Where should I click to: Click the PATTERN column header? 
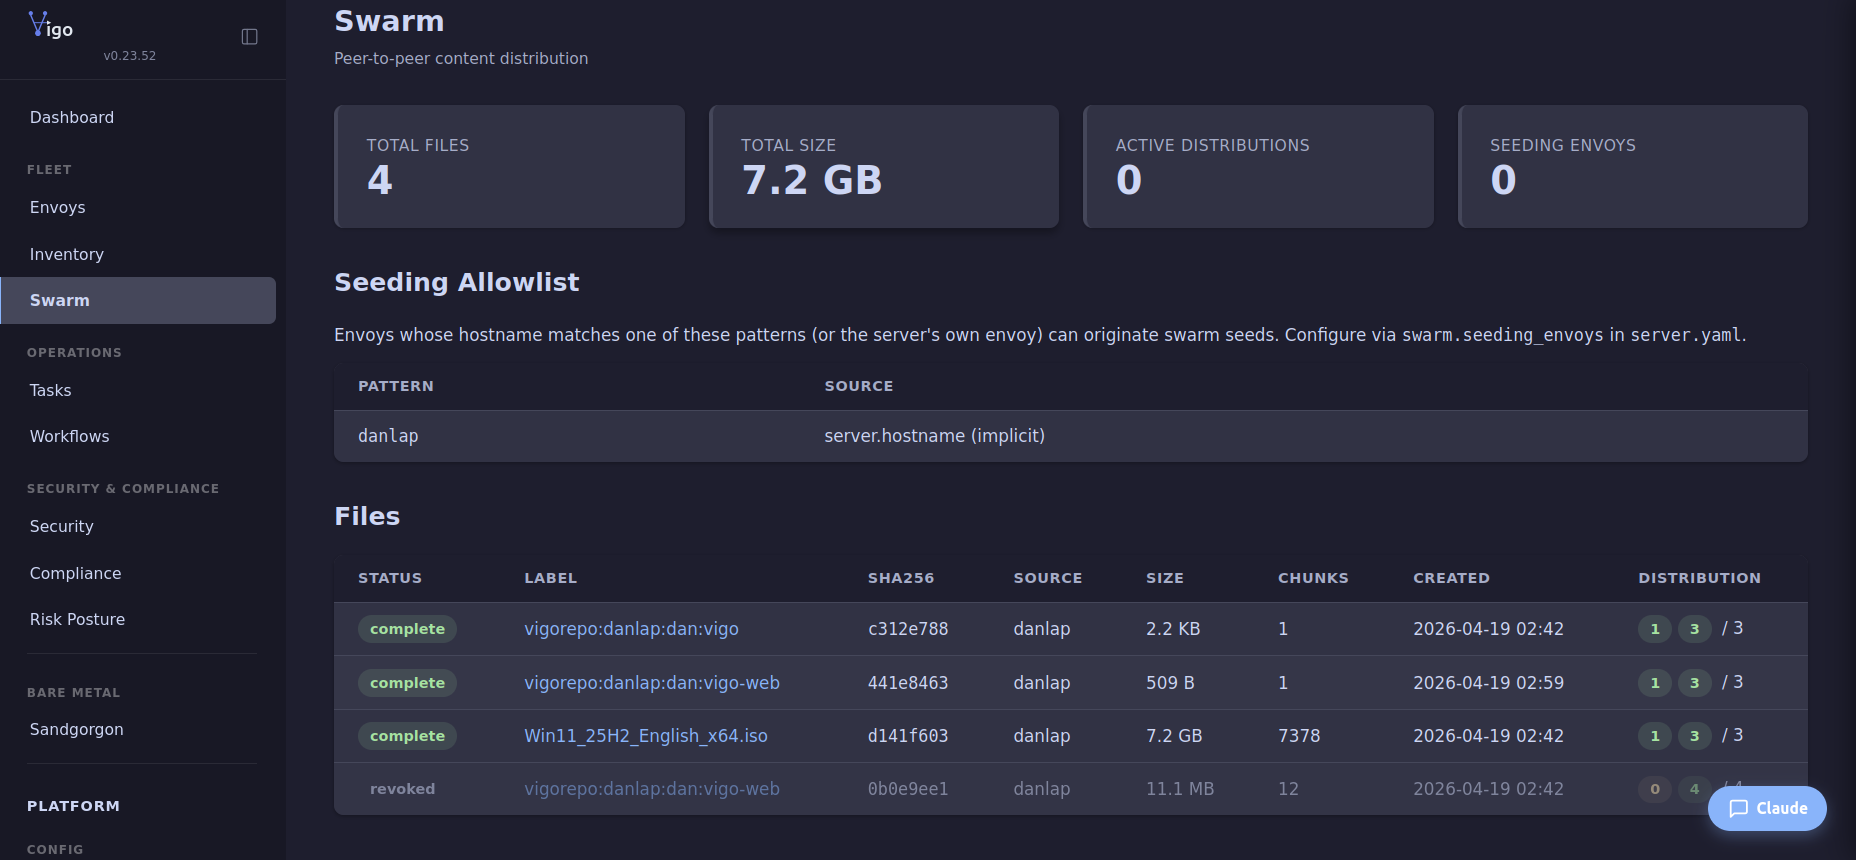coord(396,386)
